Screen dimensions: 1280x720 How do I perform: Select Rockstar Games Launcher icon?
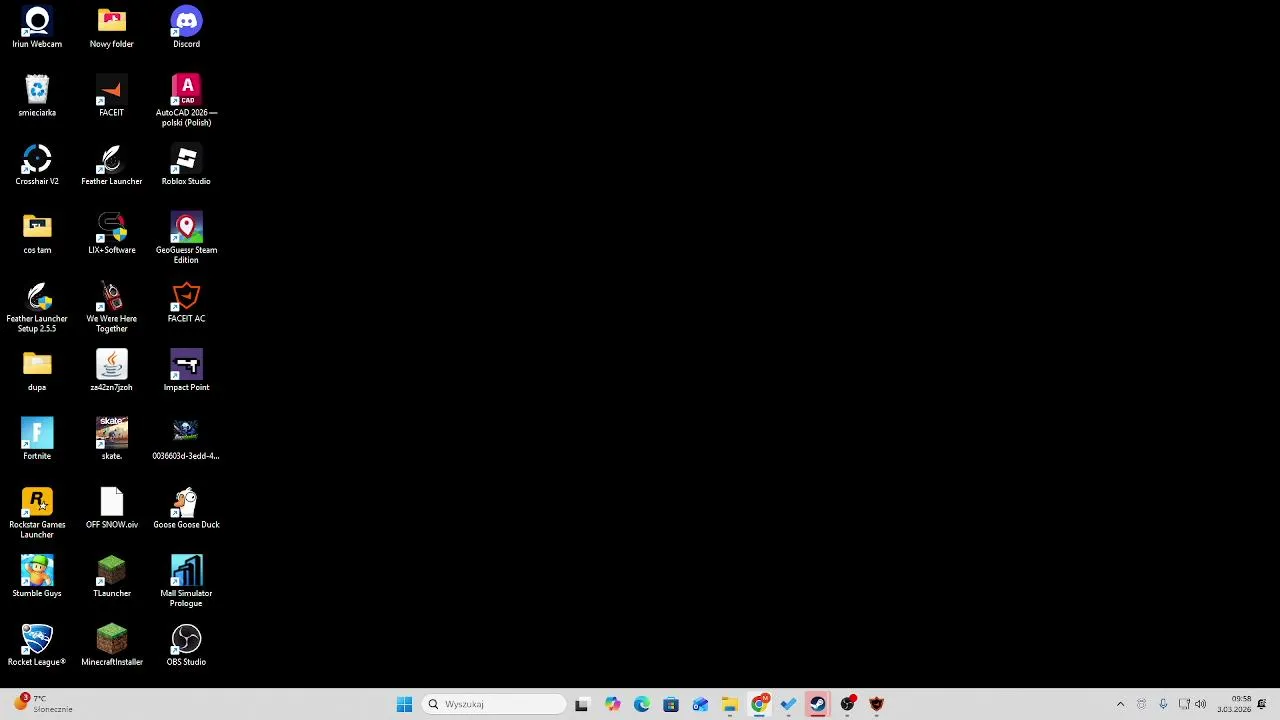pos(37,513)
